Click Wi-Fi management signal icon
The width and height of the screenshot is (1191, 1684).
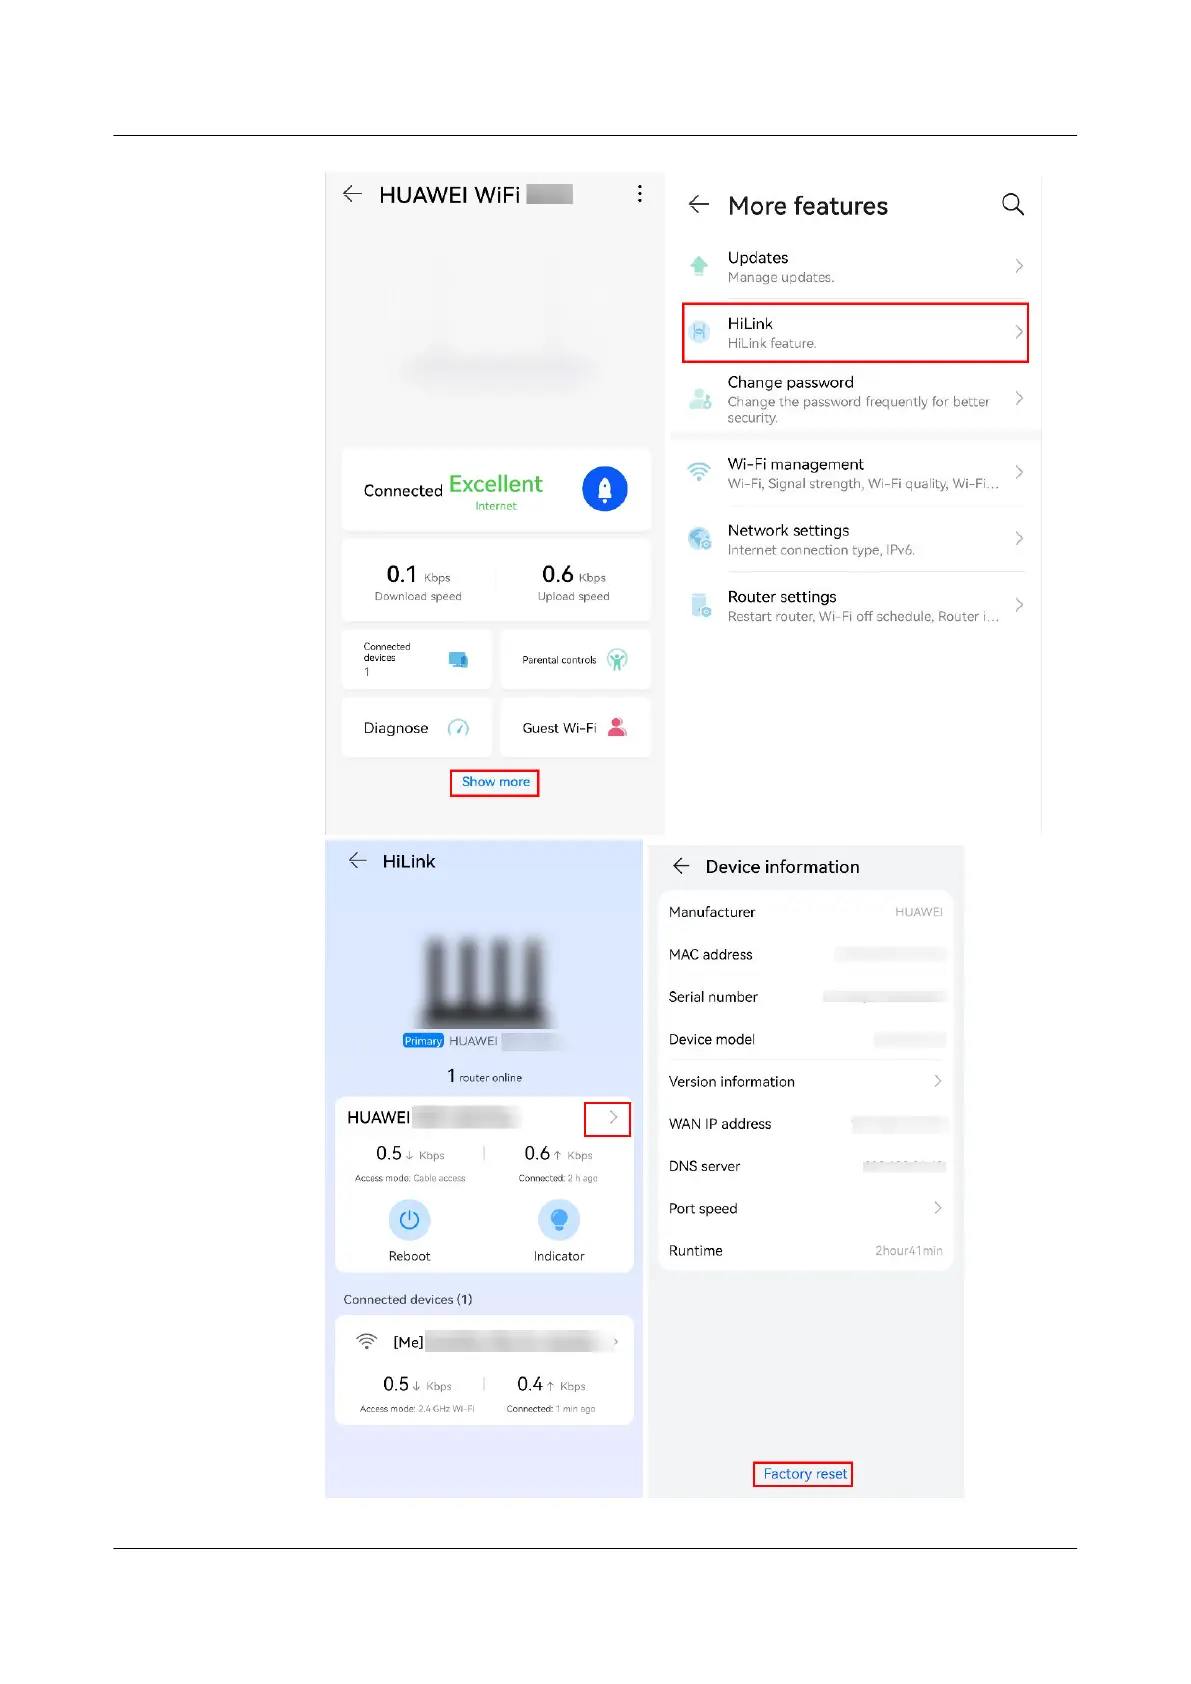699,471
